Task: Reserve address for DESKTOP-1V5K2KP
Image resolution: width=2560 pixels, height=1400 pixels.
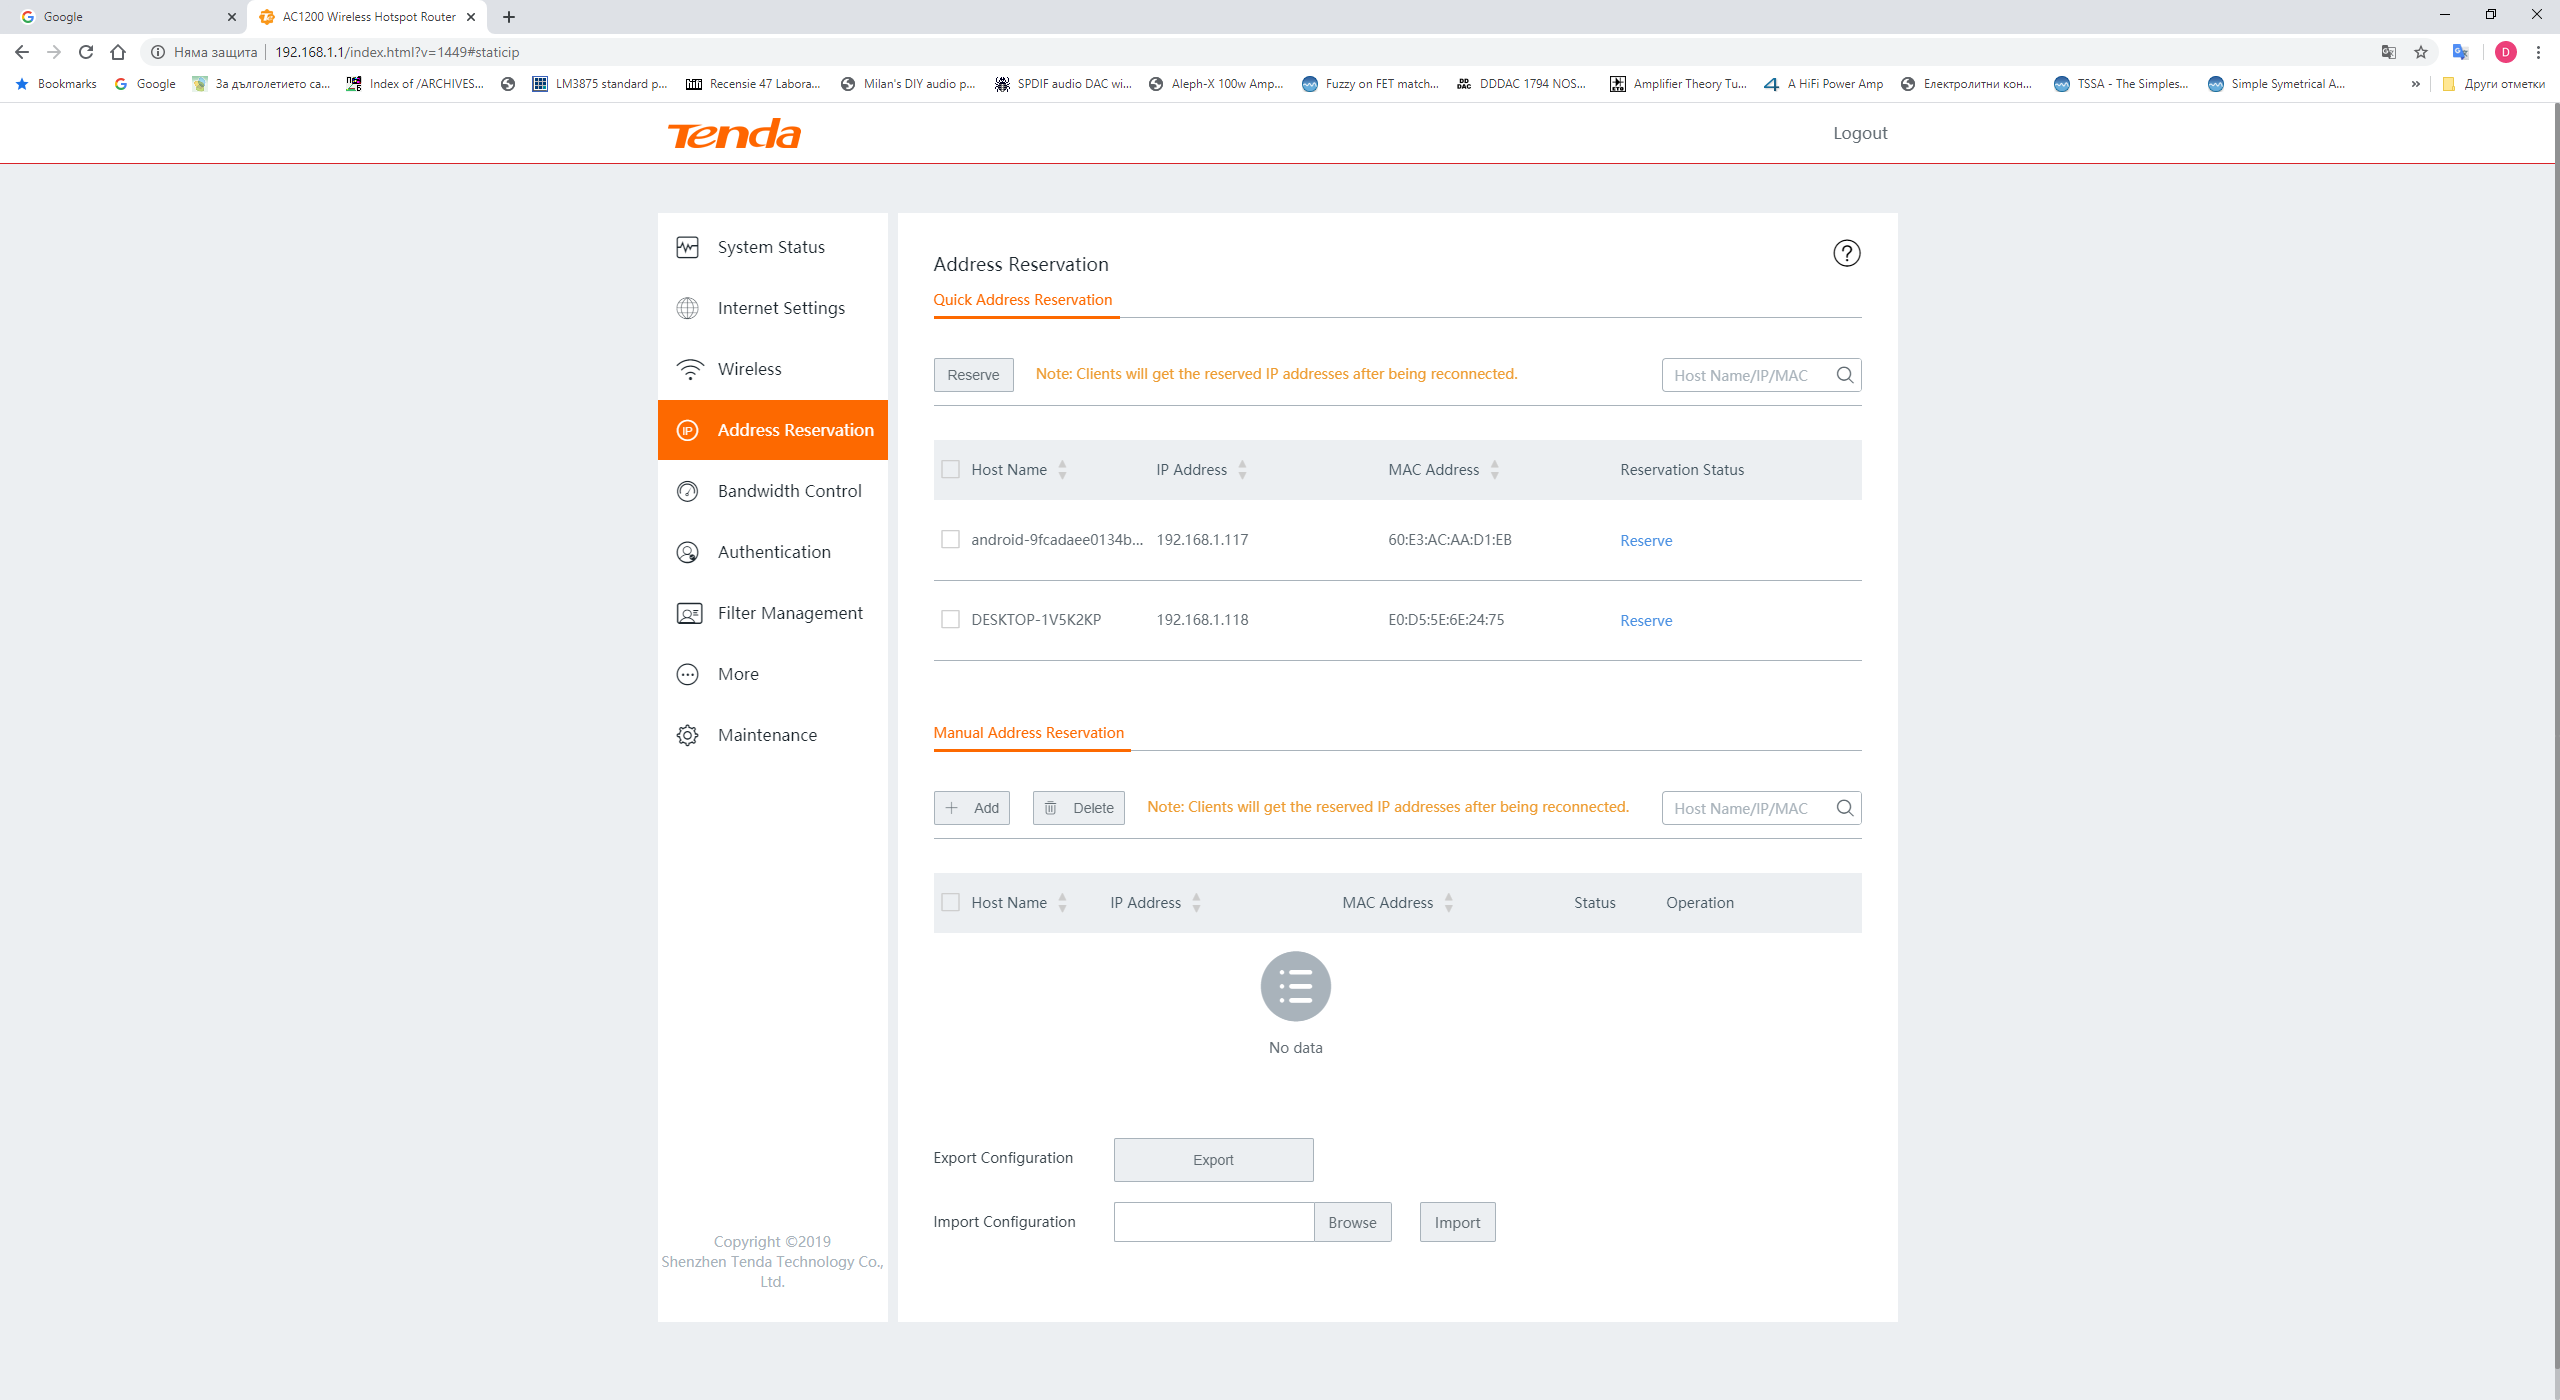Action: coord(1646,621)
